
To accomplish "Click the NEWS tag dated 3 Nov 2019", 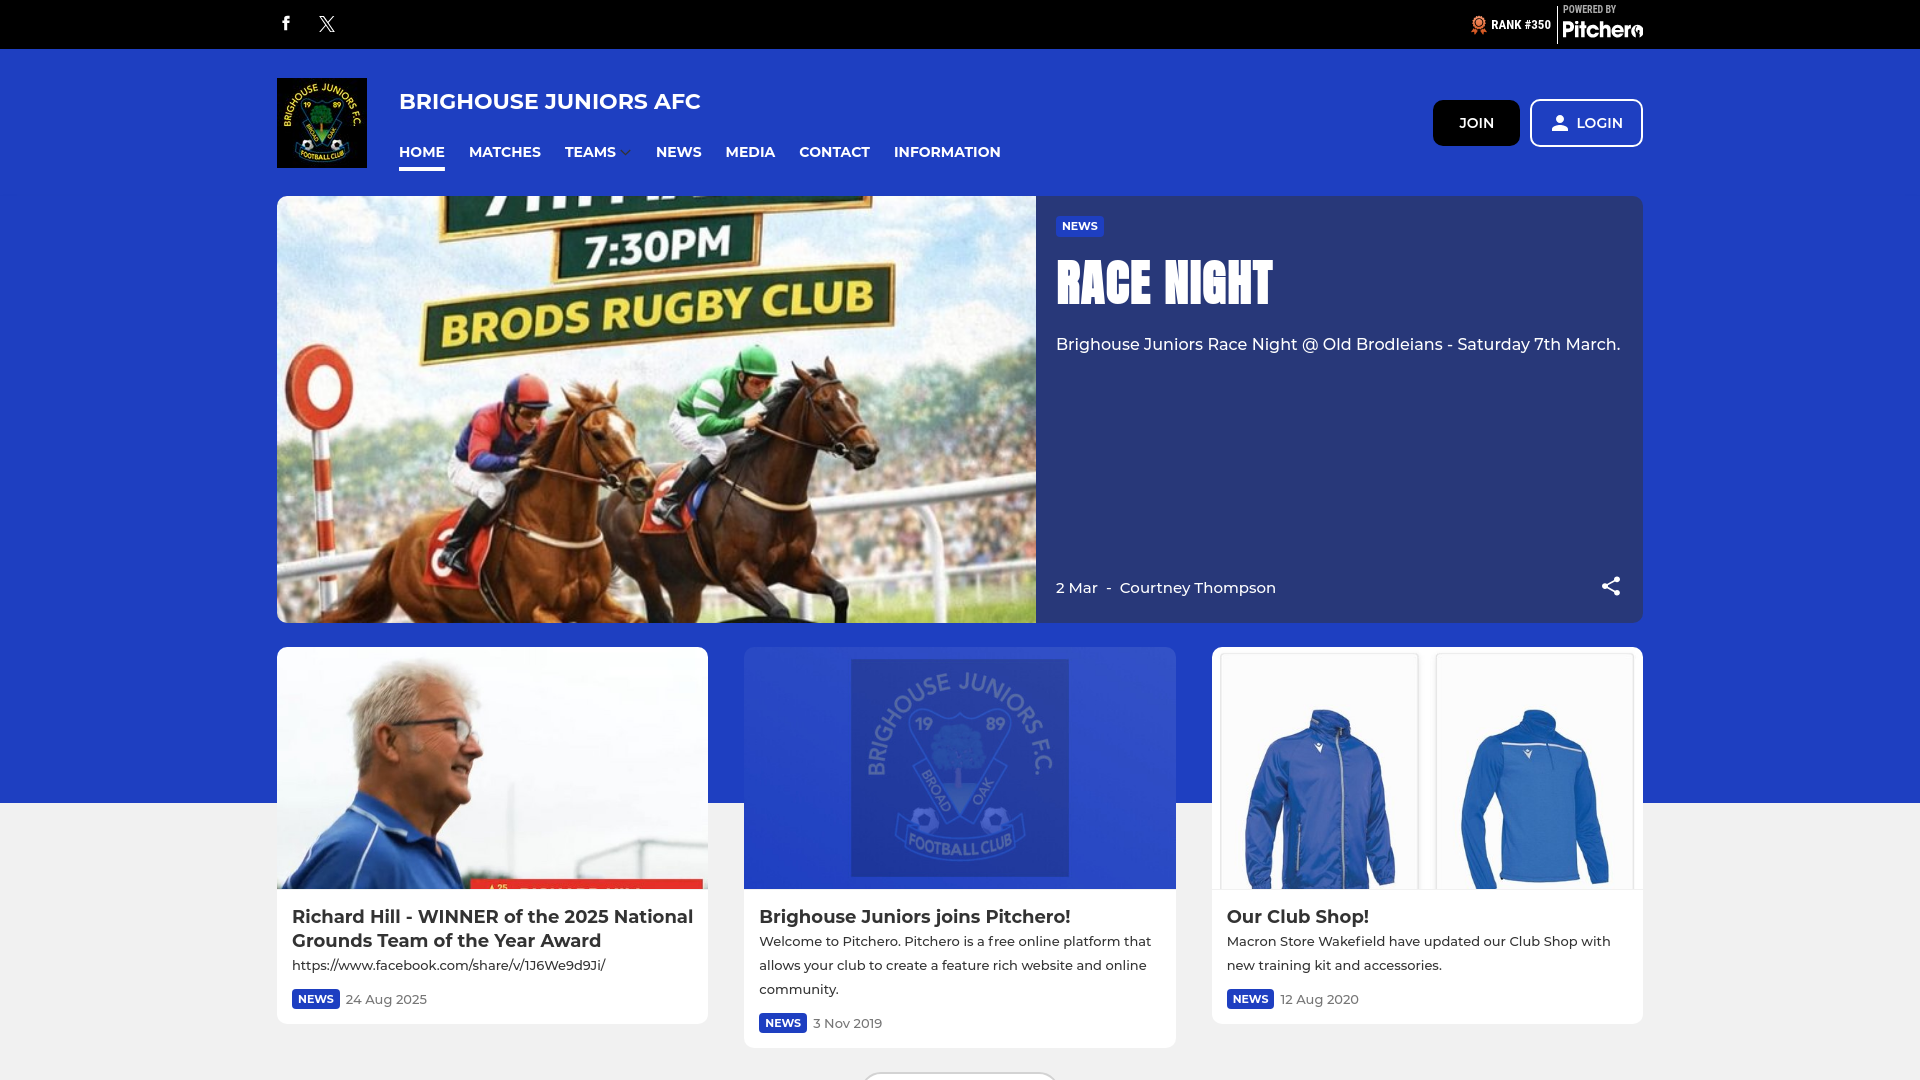I will [x=783, y=1023].
